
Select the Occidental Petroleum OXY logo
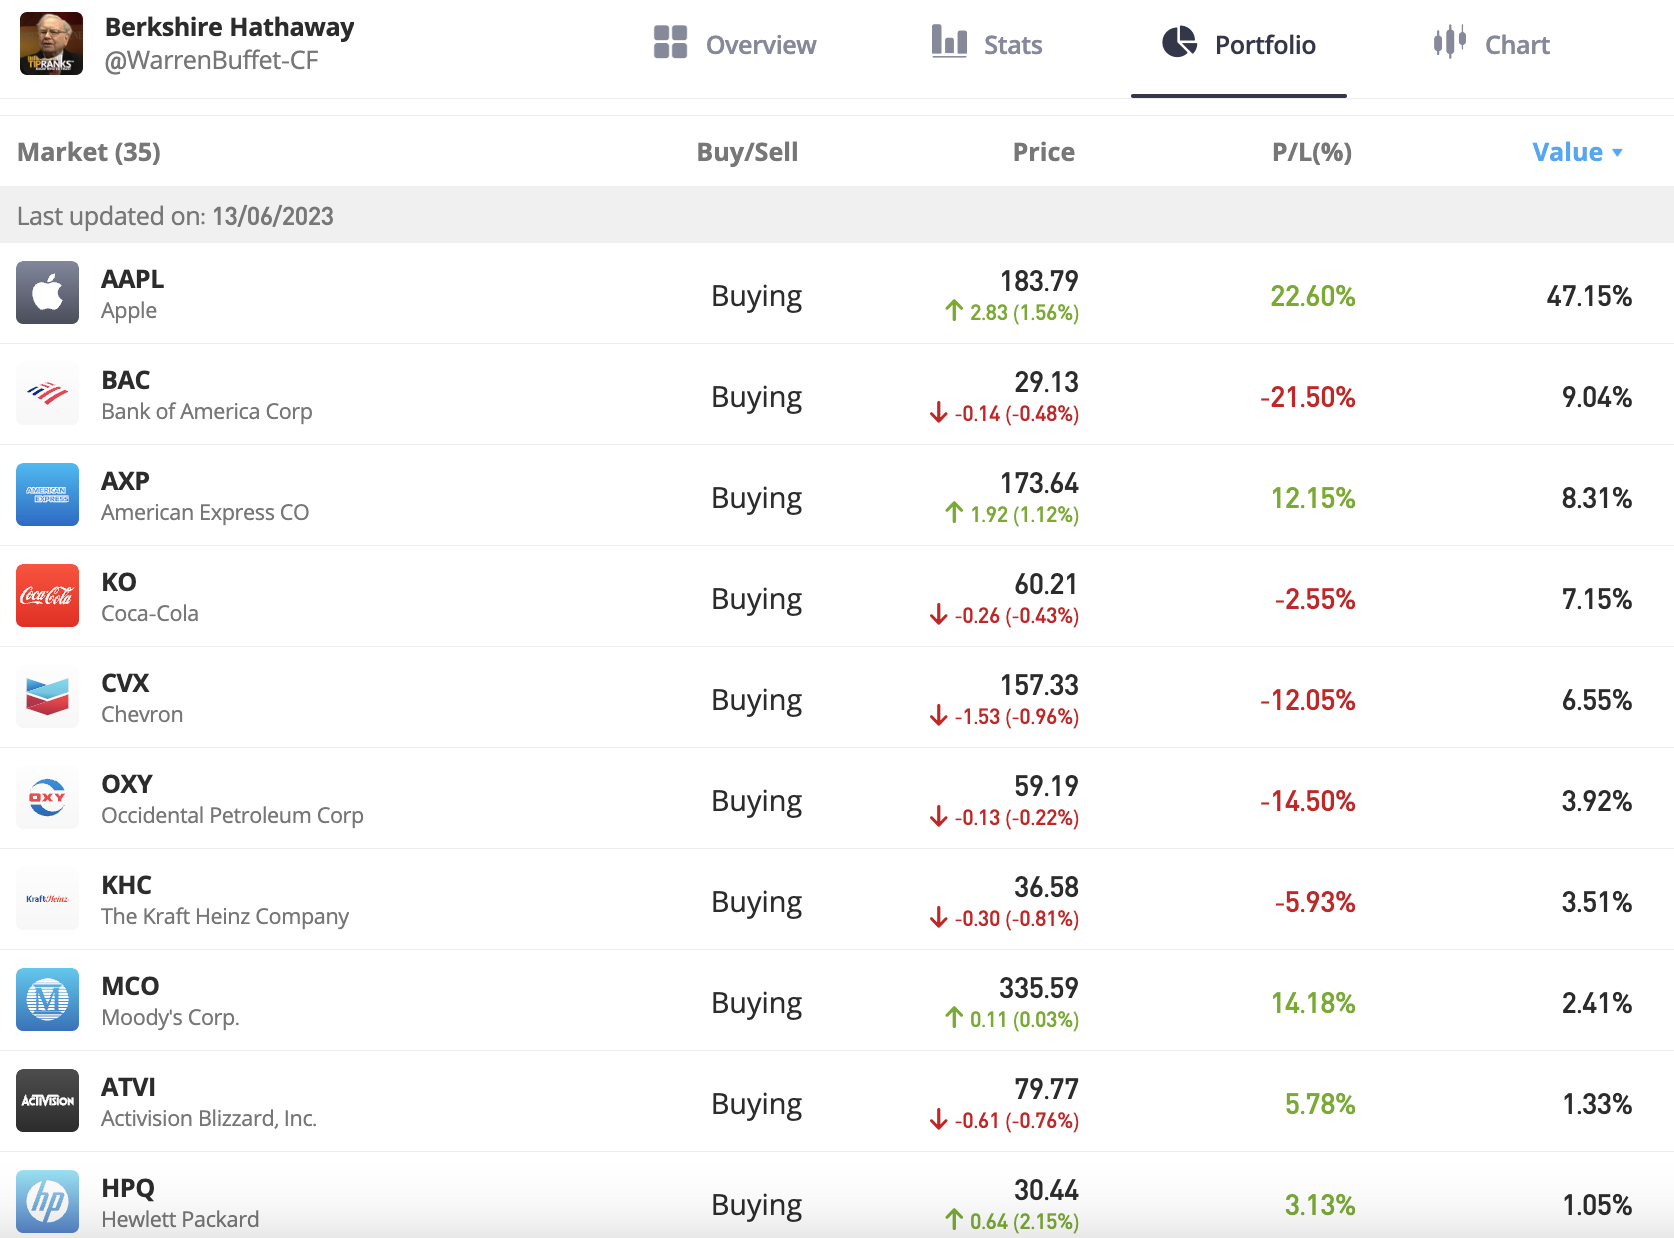pyautogui.click(x=47, y=798)
